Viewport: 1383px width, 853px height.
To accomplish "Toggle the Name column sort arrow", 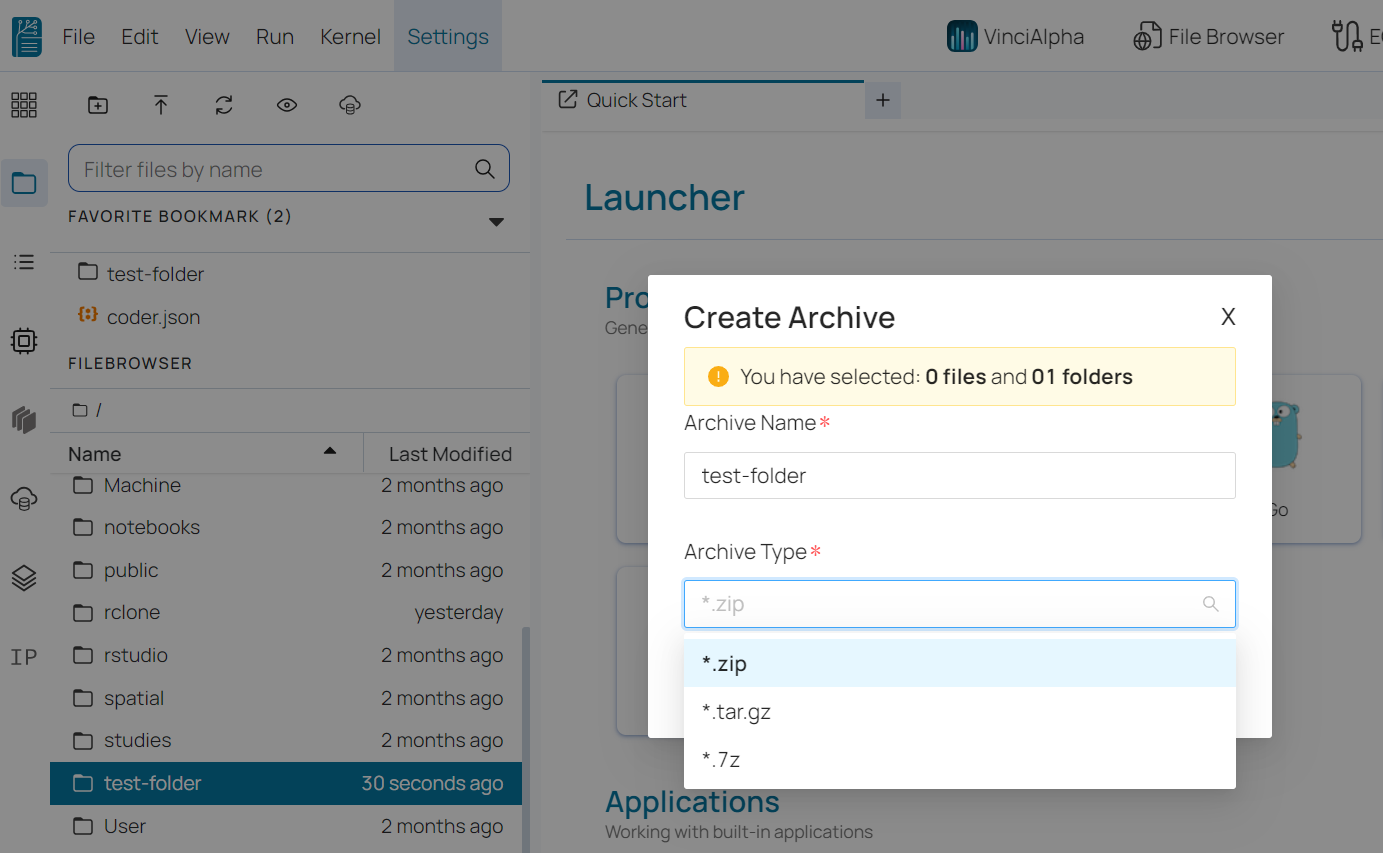I will point(330,451).
